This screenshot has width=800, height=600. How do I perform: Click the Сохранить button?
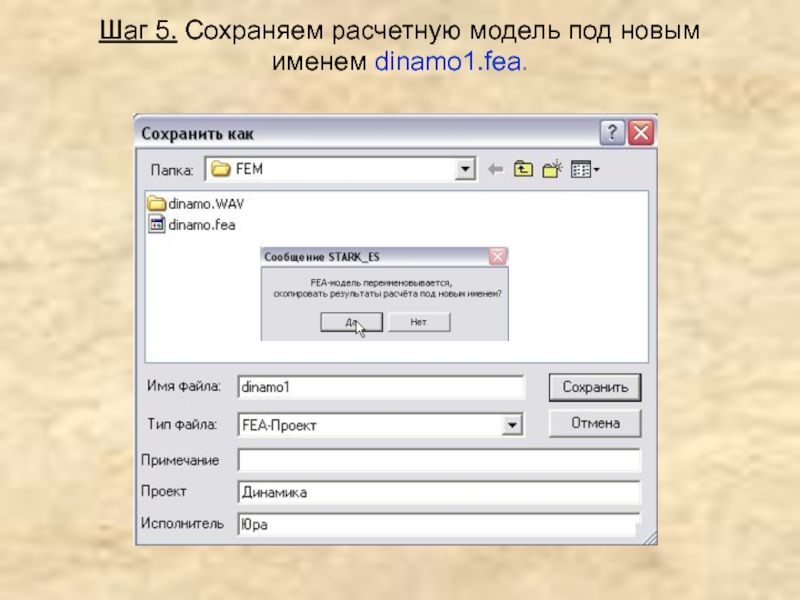pos(595,387)
